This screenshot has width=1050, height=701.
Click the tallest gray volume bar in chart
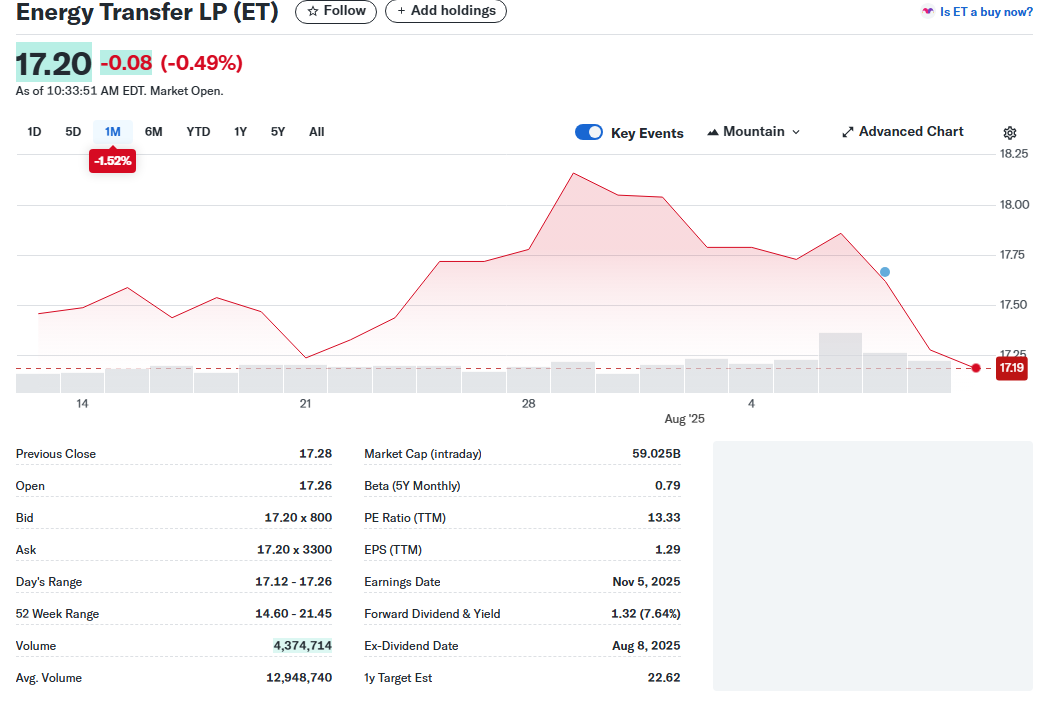click(840, 362)
